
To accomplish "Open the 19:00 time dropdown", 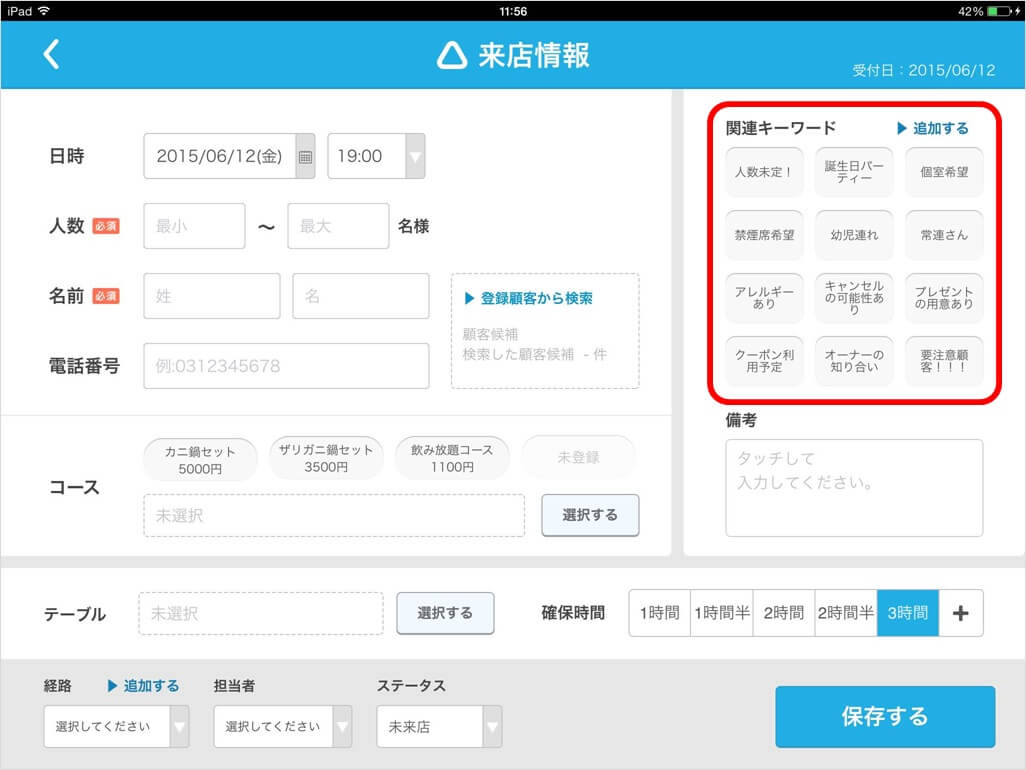I will click(x=376, y=156).
